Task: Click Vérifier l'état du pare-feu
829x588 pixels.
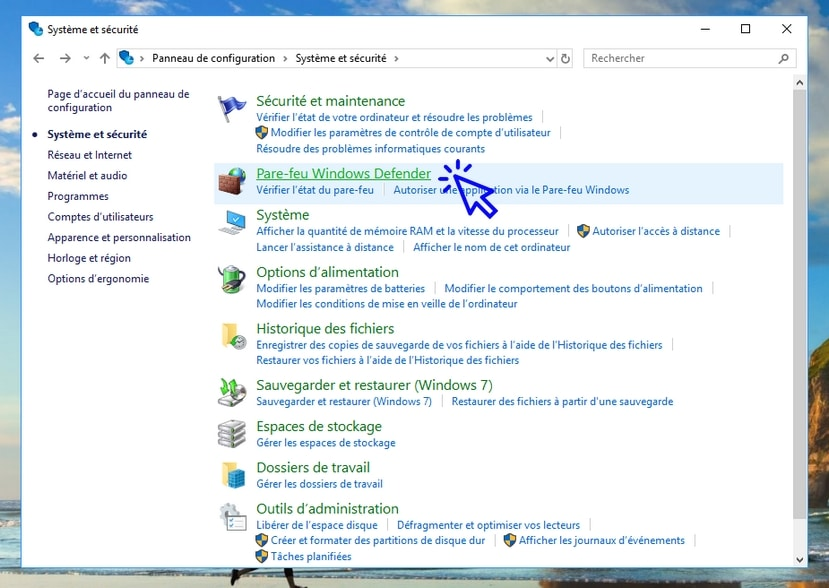Action: tap(315, 190)
